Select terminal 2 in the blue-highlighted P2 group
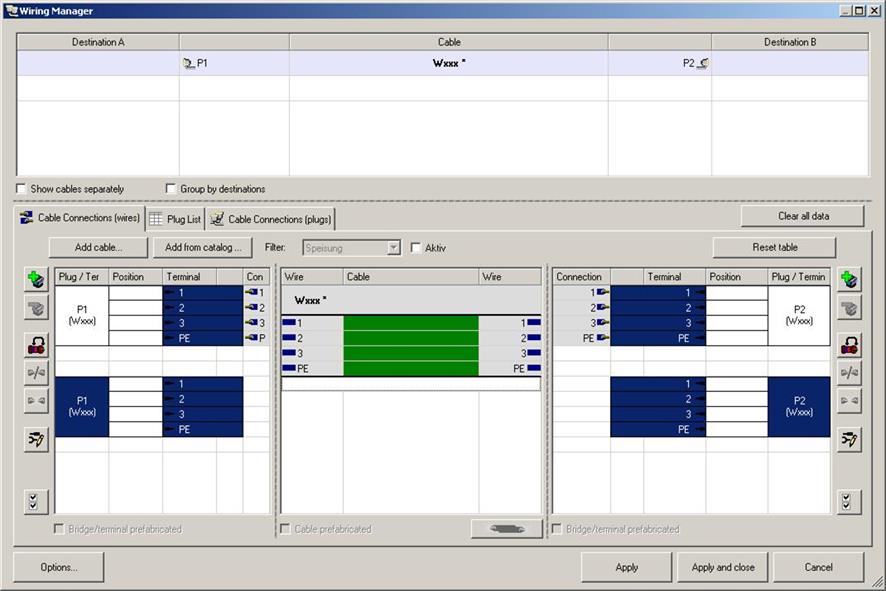Image resolution: width=886 pixels, height=591 pixels. (x=658, y=399)
